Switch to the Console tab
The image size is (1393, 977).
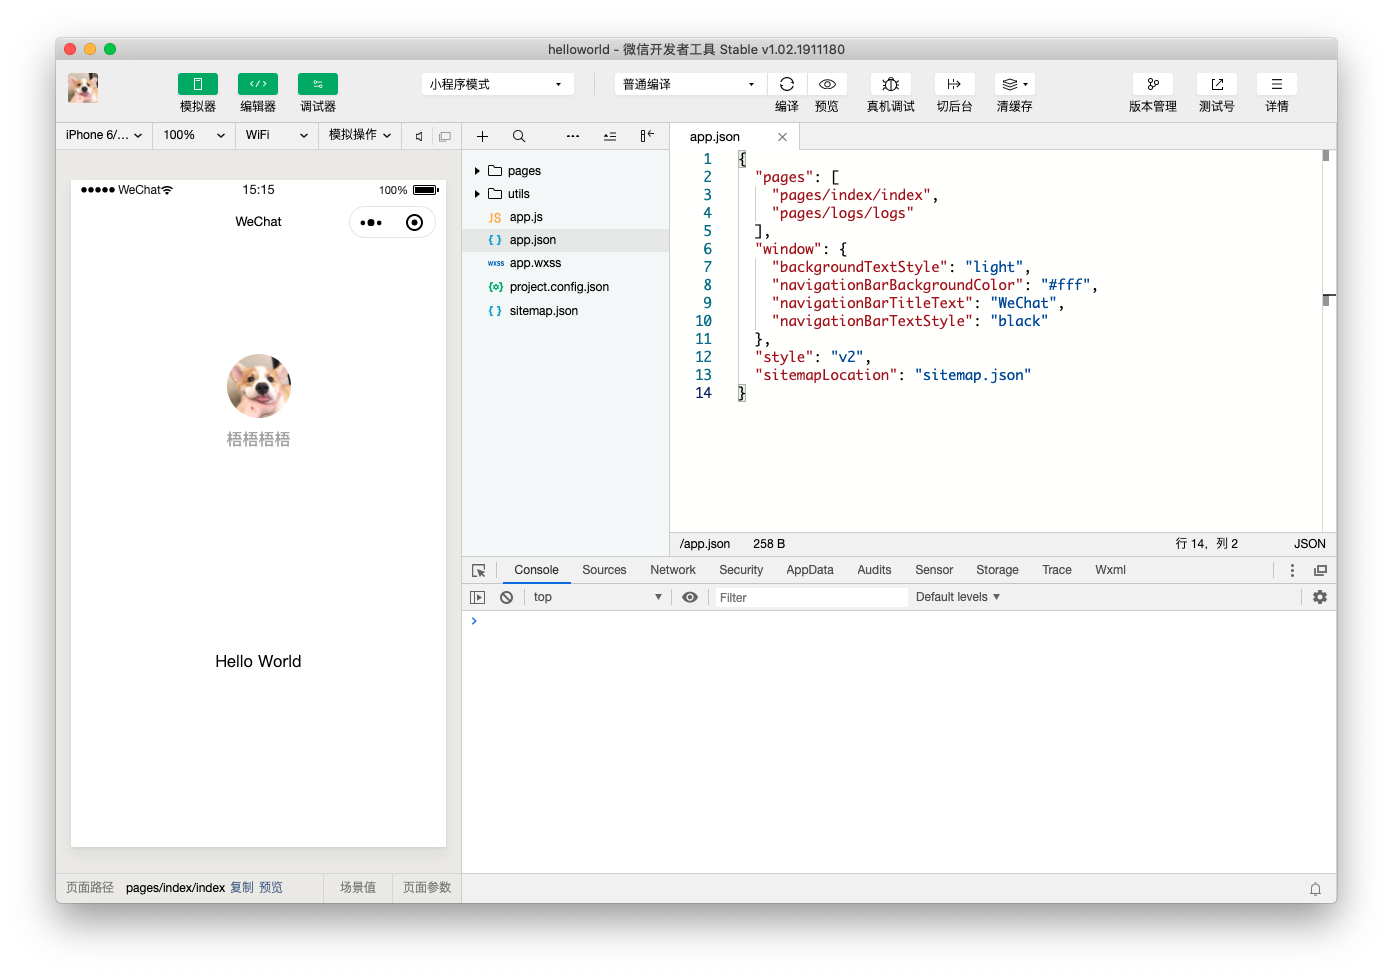click(x=536, y=570)
